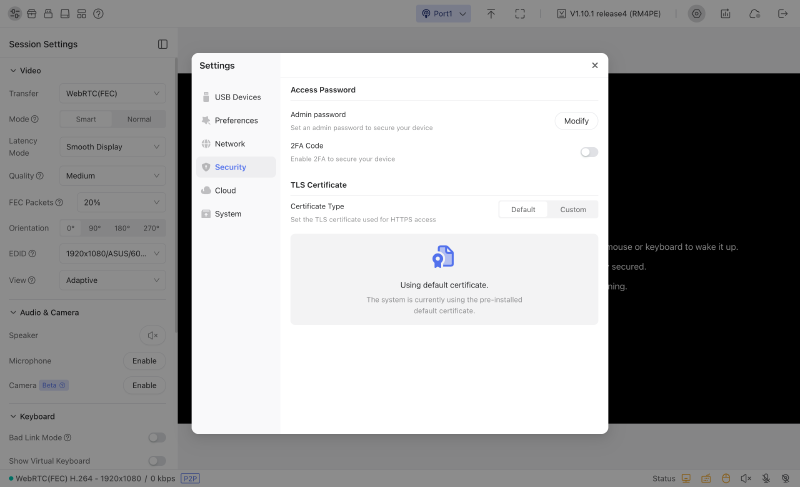Click the mouse status icon in status bar
Viewport: 800px width, 487px height.
(726, 478)
